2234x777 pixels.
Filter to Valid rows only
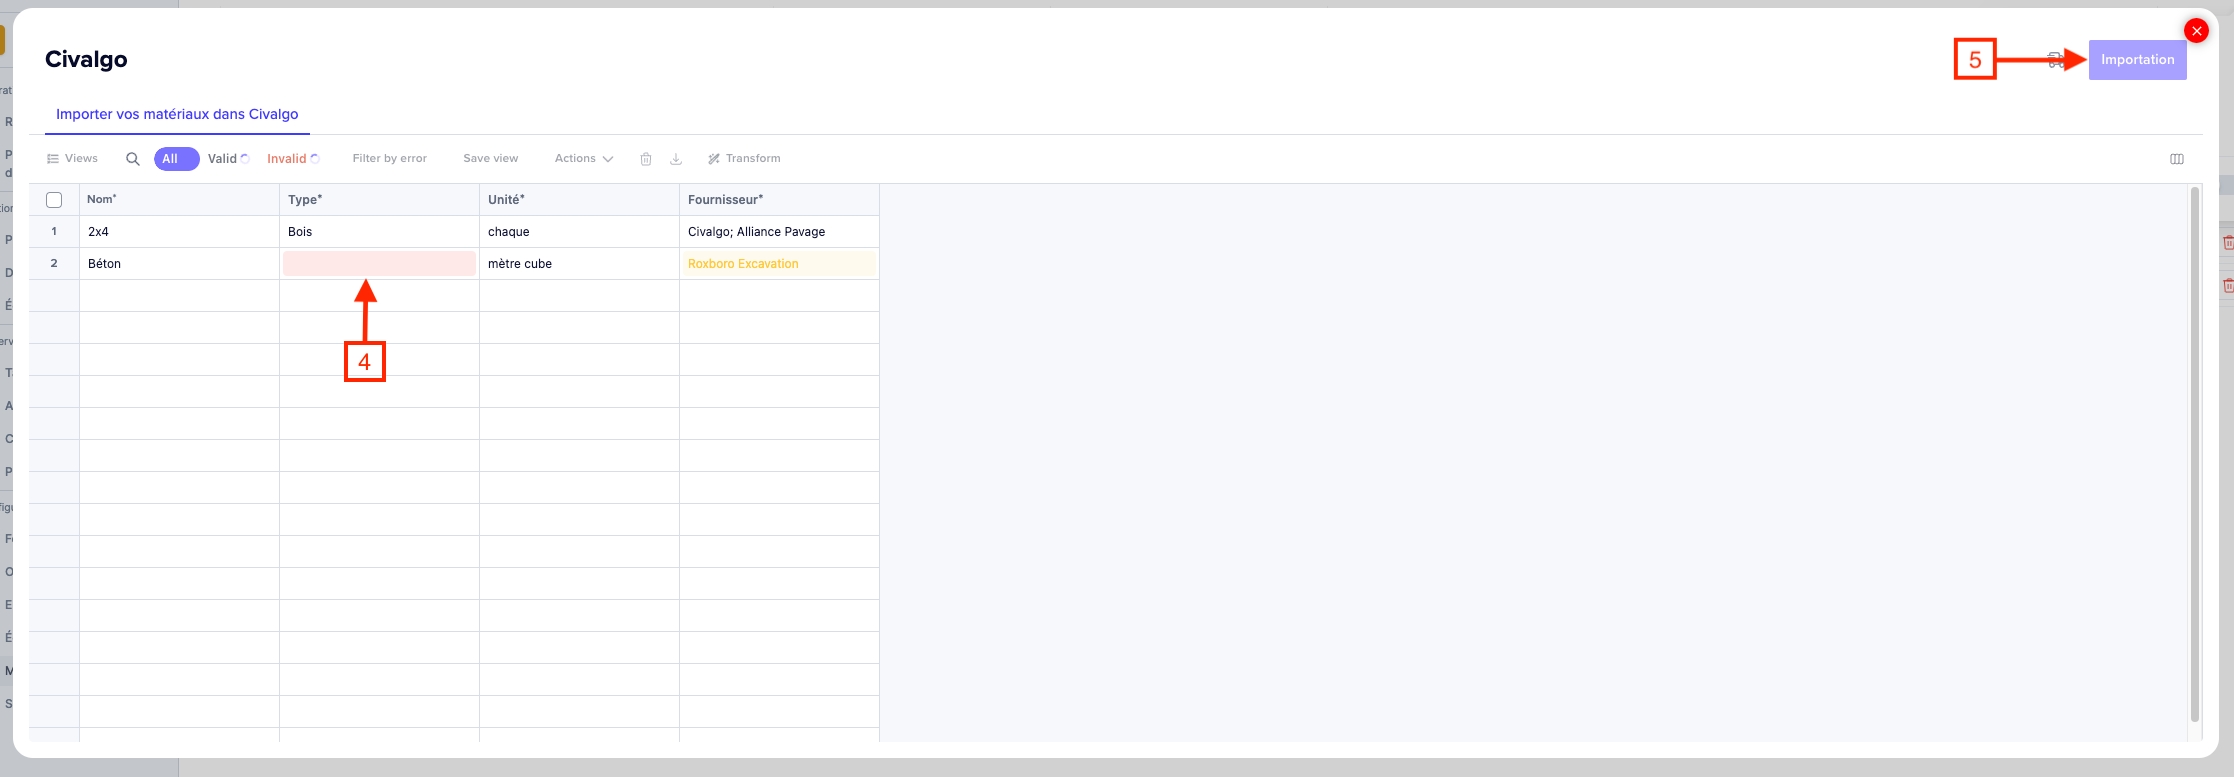[x=223, y=159]
